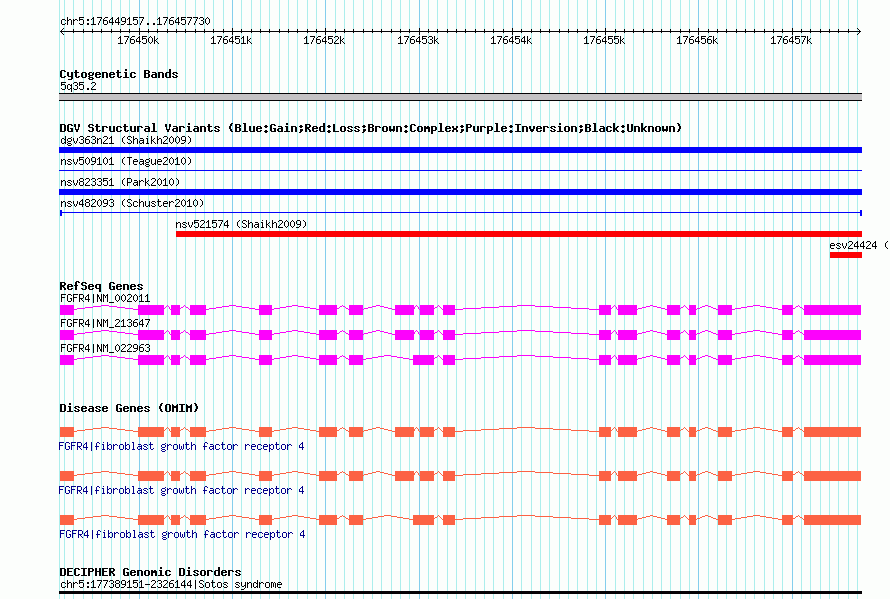
Task: Click the 176457k ruler tick label
Action: (x=791, y=40)
